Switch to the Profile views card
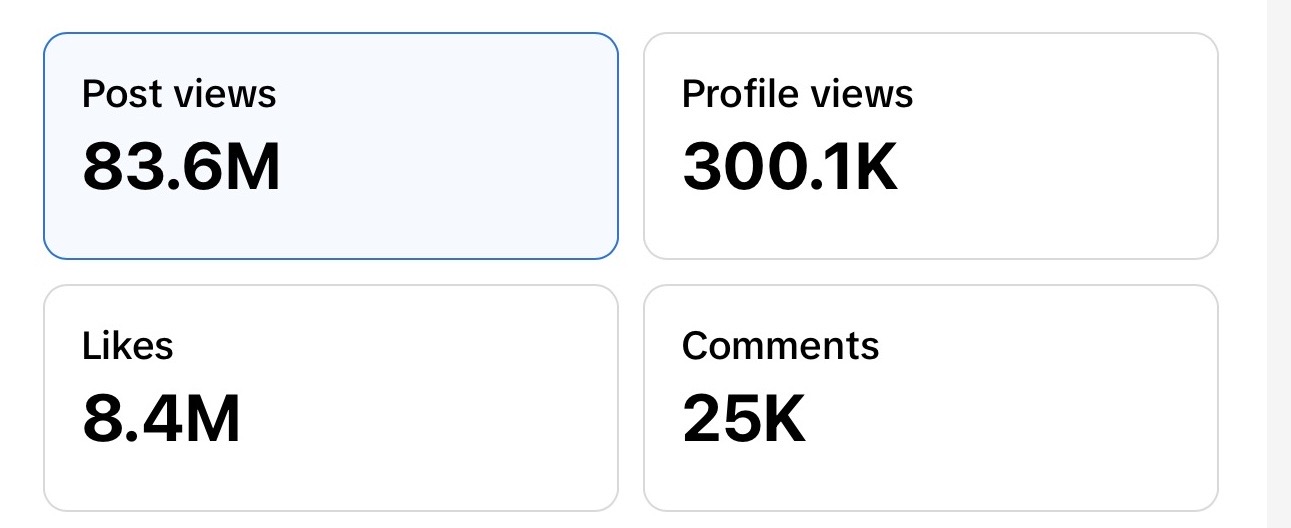Screen dimensions: 1291x528 [931, 146]
